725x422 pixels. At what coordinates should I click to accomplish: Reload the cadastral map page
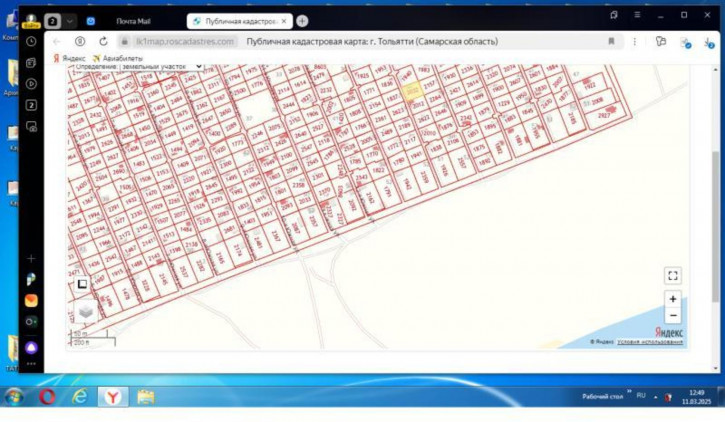point(103,42)
